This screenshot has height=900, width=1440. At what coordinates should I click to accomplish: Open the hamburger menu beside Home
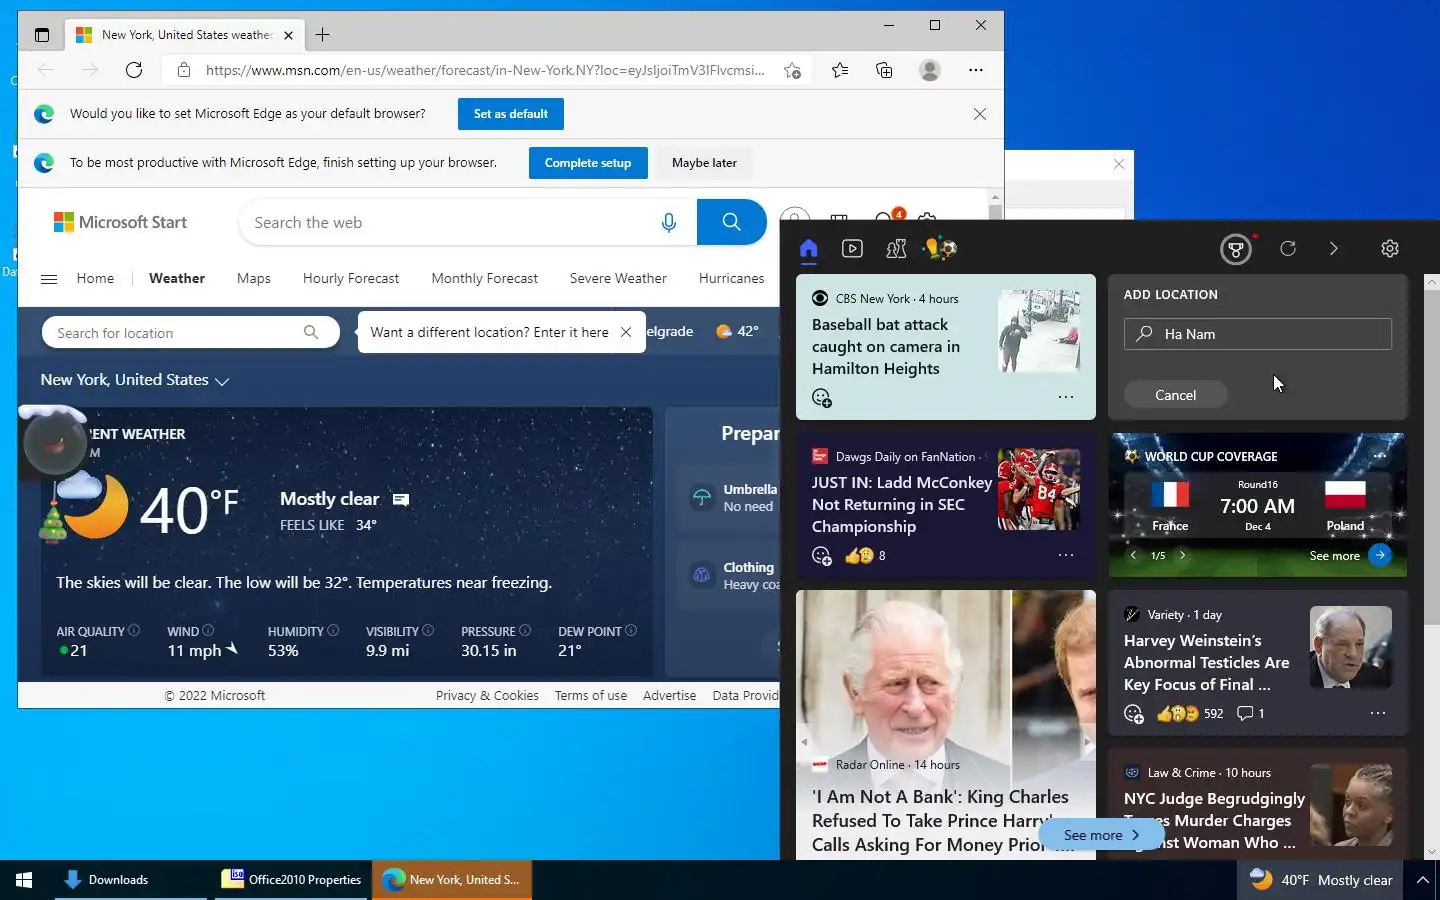tap(49, 279)
